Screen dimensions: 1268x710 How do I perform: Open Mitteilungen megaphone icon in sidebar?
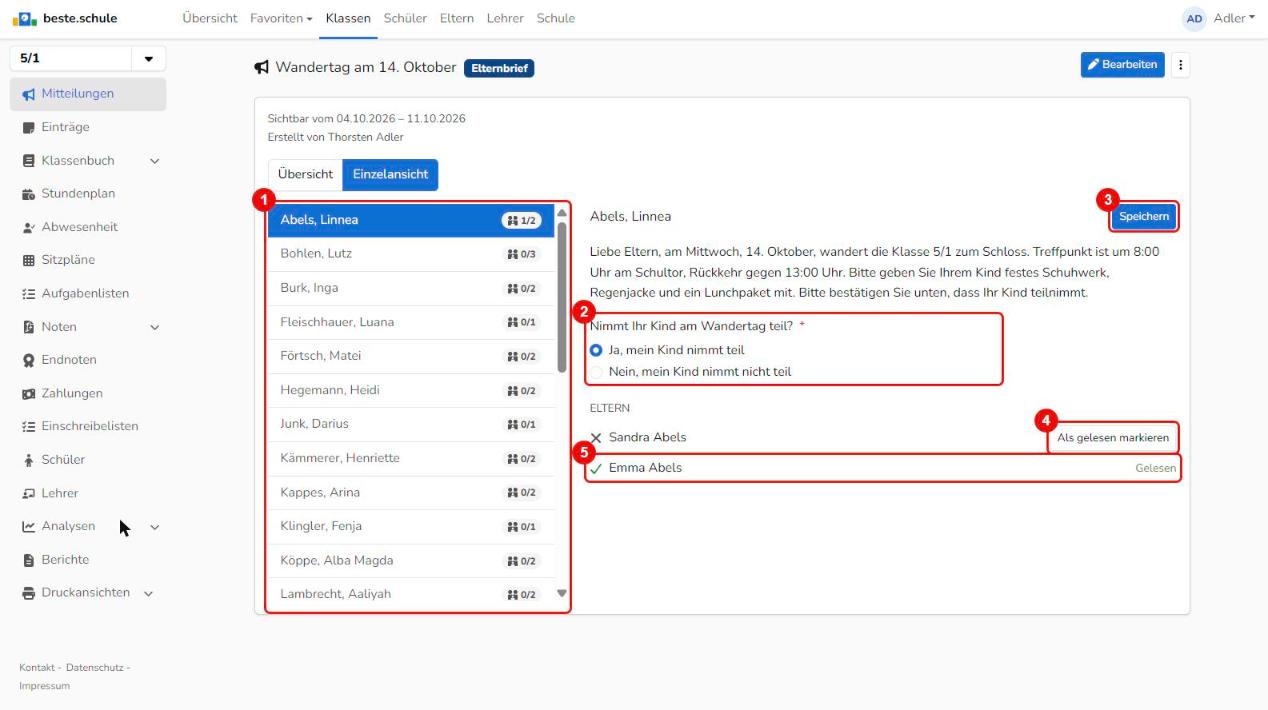pos(28,94)
